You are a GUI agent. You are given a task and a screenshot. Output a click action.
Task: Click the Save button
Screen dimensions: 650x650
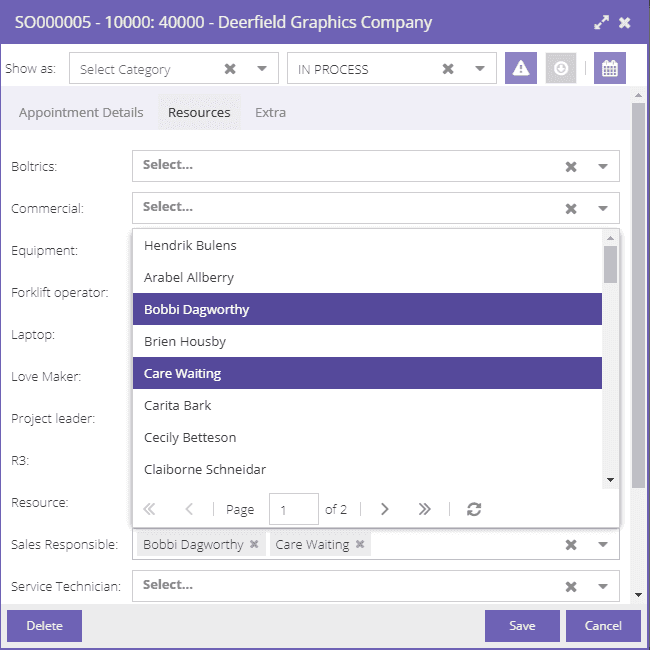[x=522, y=626]
